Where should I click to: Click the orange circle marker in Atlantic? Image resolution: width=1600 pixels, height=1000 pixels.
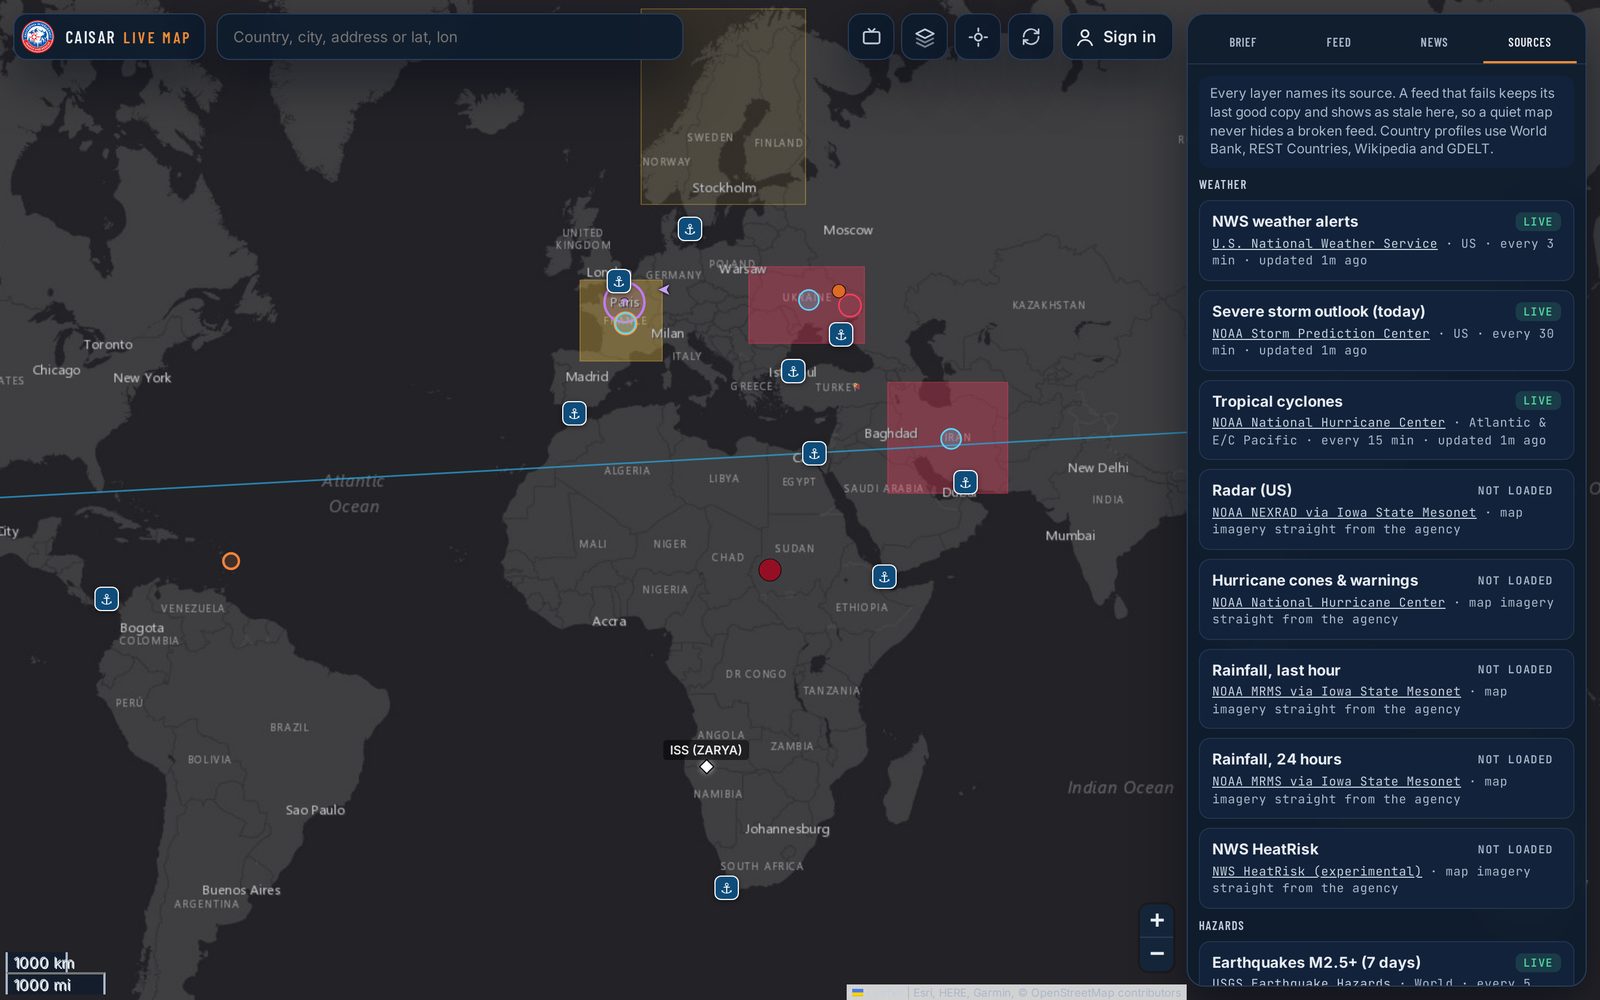pos(231,561)
